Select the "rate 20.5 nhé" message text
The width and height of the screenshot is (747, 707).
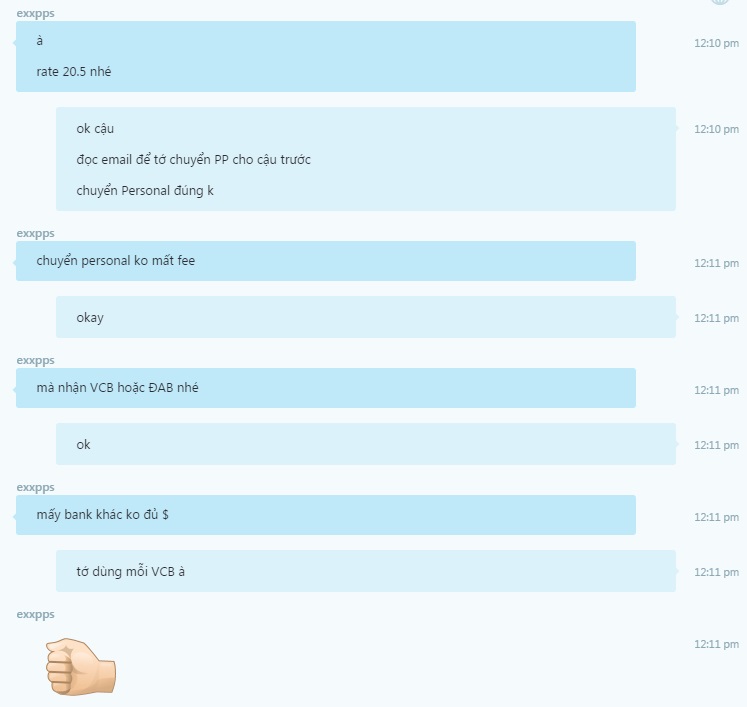point(74,71)
